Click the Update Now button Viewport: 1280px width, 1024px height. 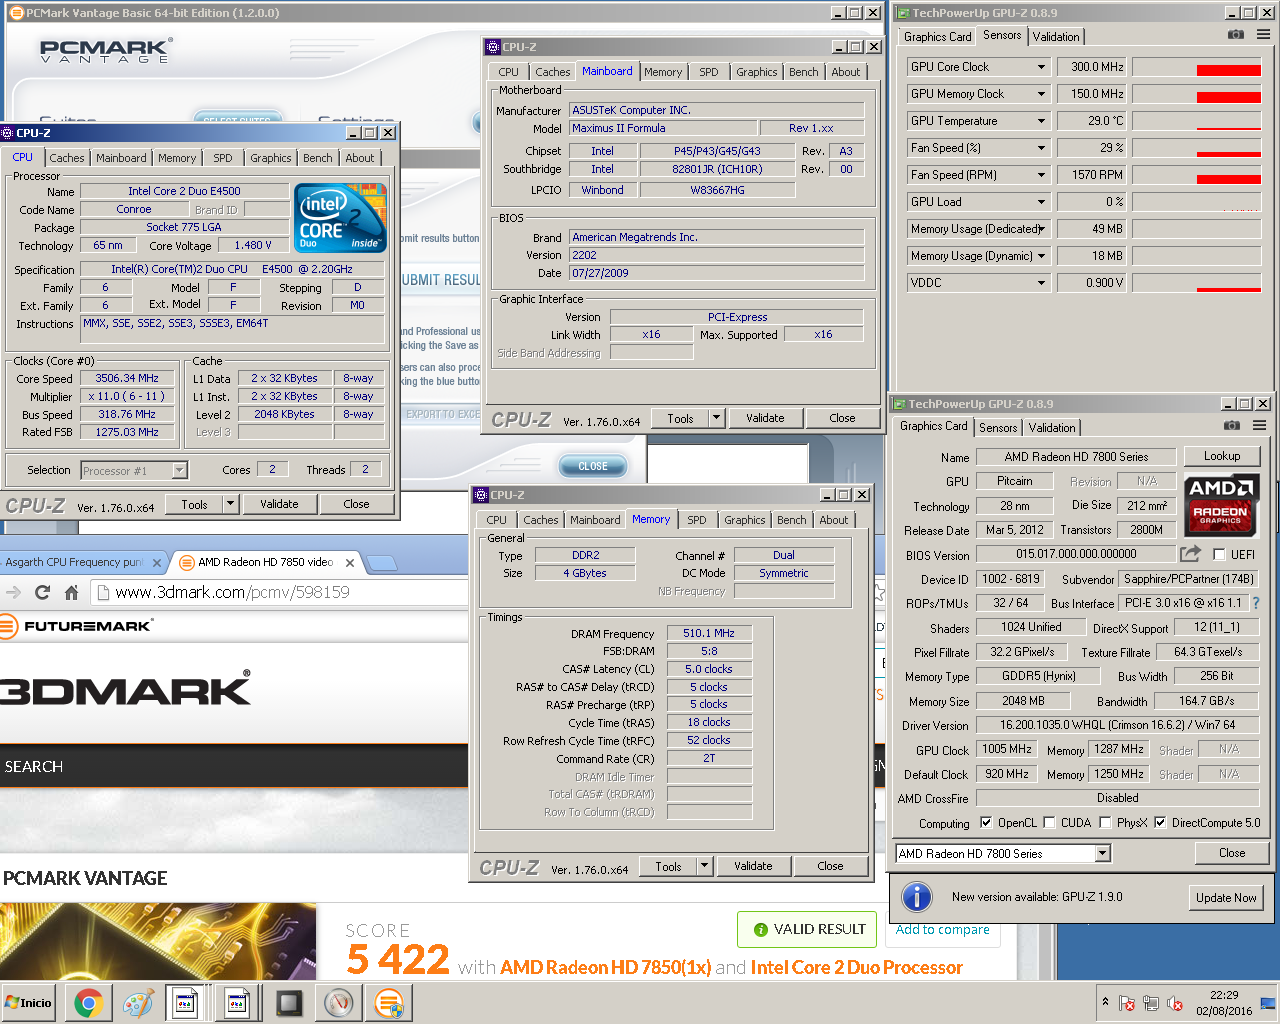(x=1226, y=898)
